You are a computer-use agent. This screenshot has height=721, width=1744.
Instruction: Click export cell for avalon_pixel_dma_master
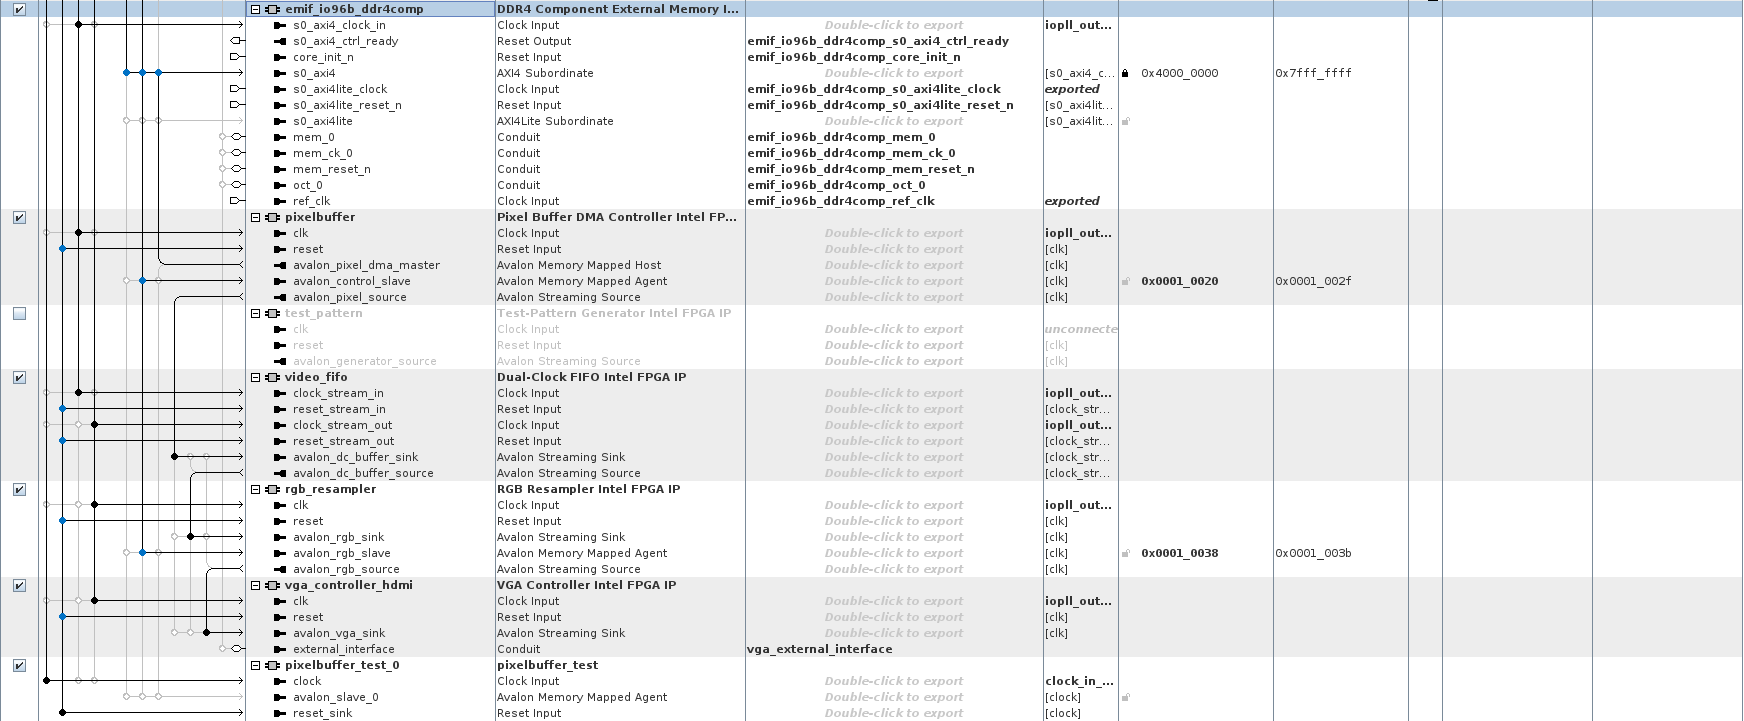click(894, 265)
